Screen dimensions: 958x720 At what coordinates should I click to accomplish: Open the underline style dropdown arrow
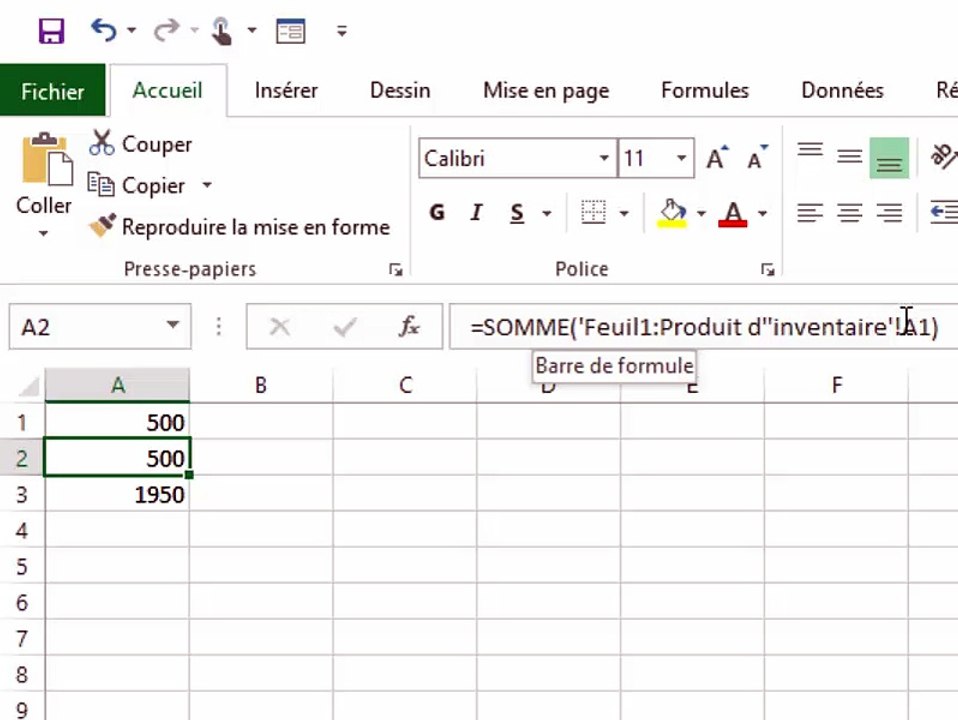point(547,213)
